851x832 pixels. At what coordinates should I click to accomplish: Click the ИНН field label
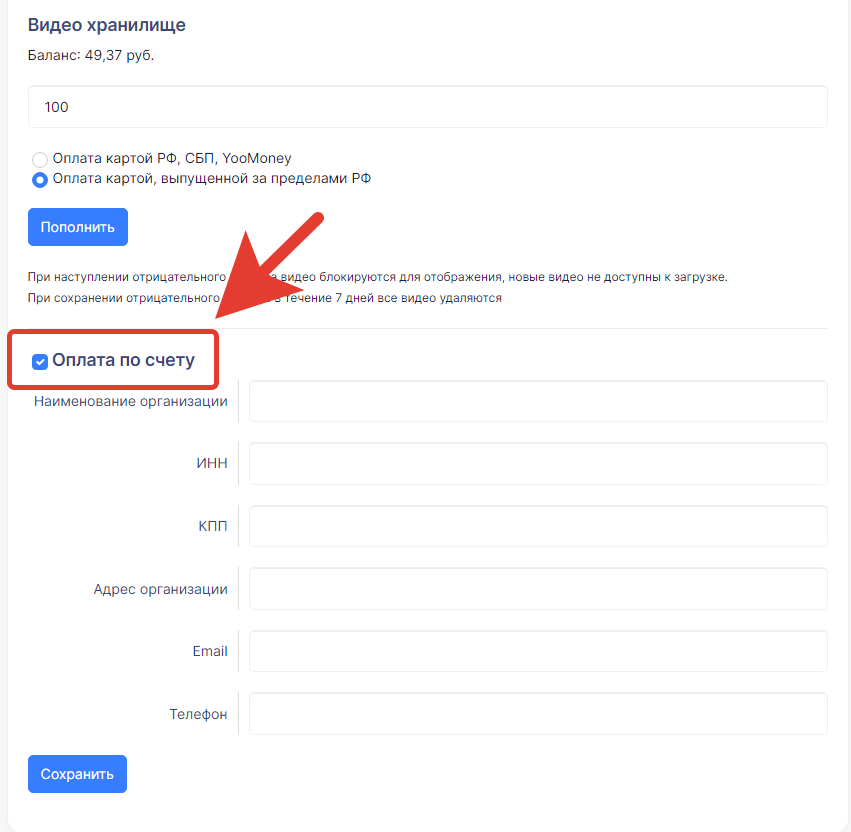212,463
